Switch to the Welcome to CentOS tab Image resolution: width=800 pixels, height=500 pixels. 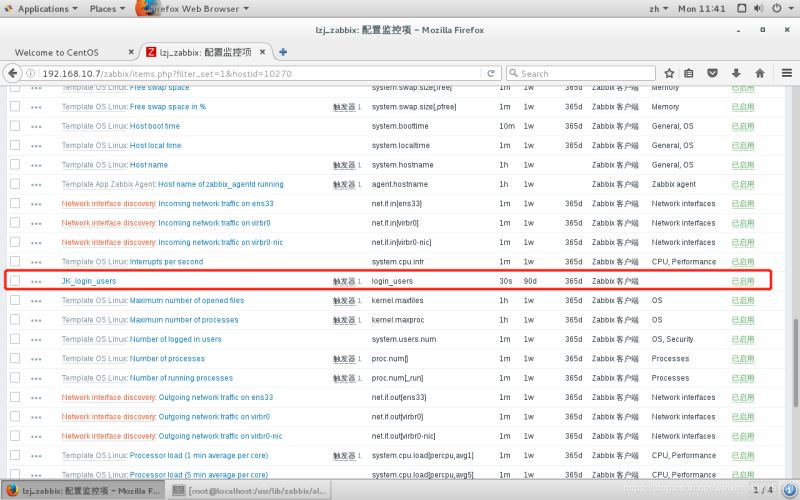pyautogui.click(x=70, y=52)
